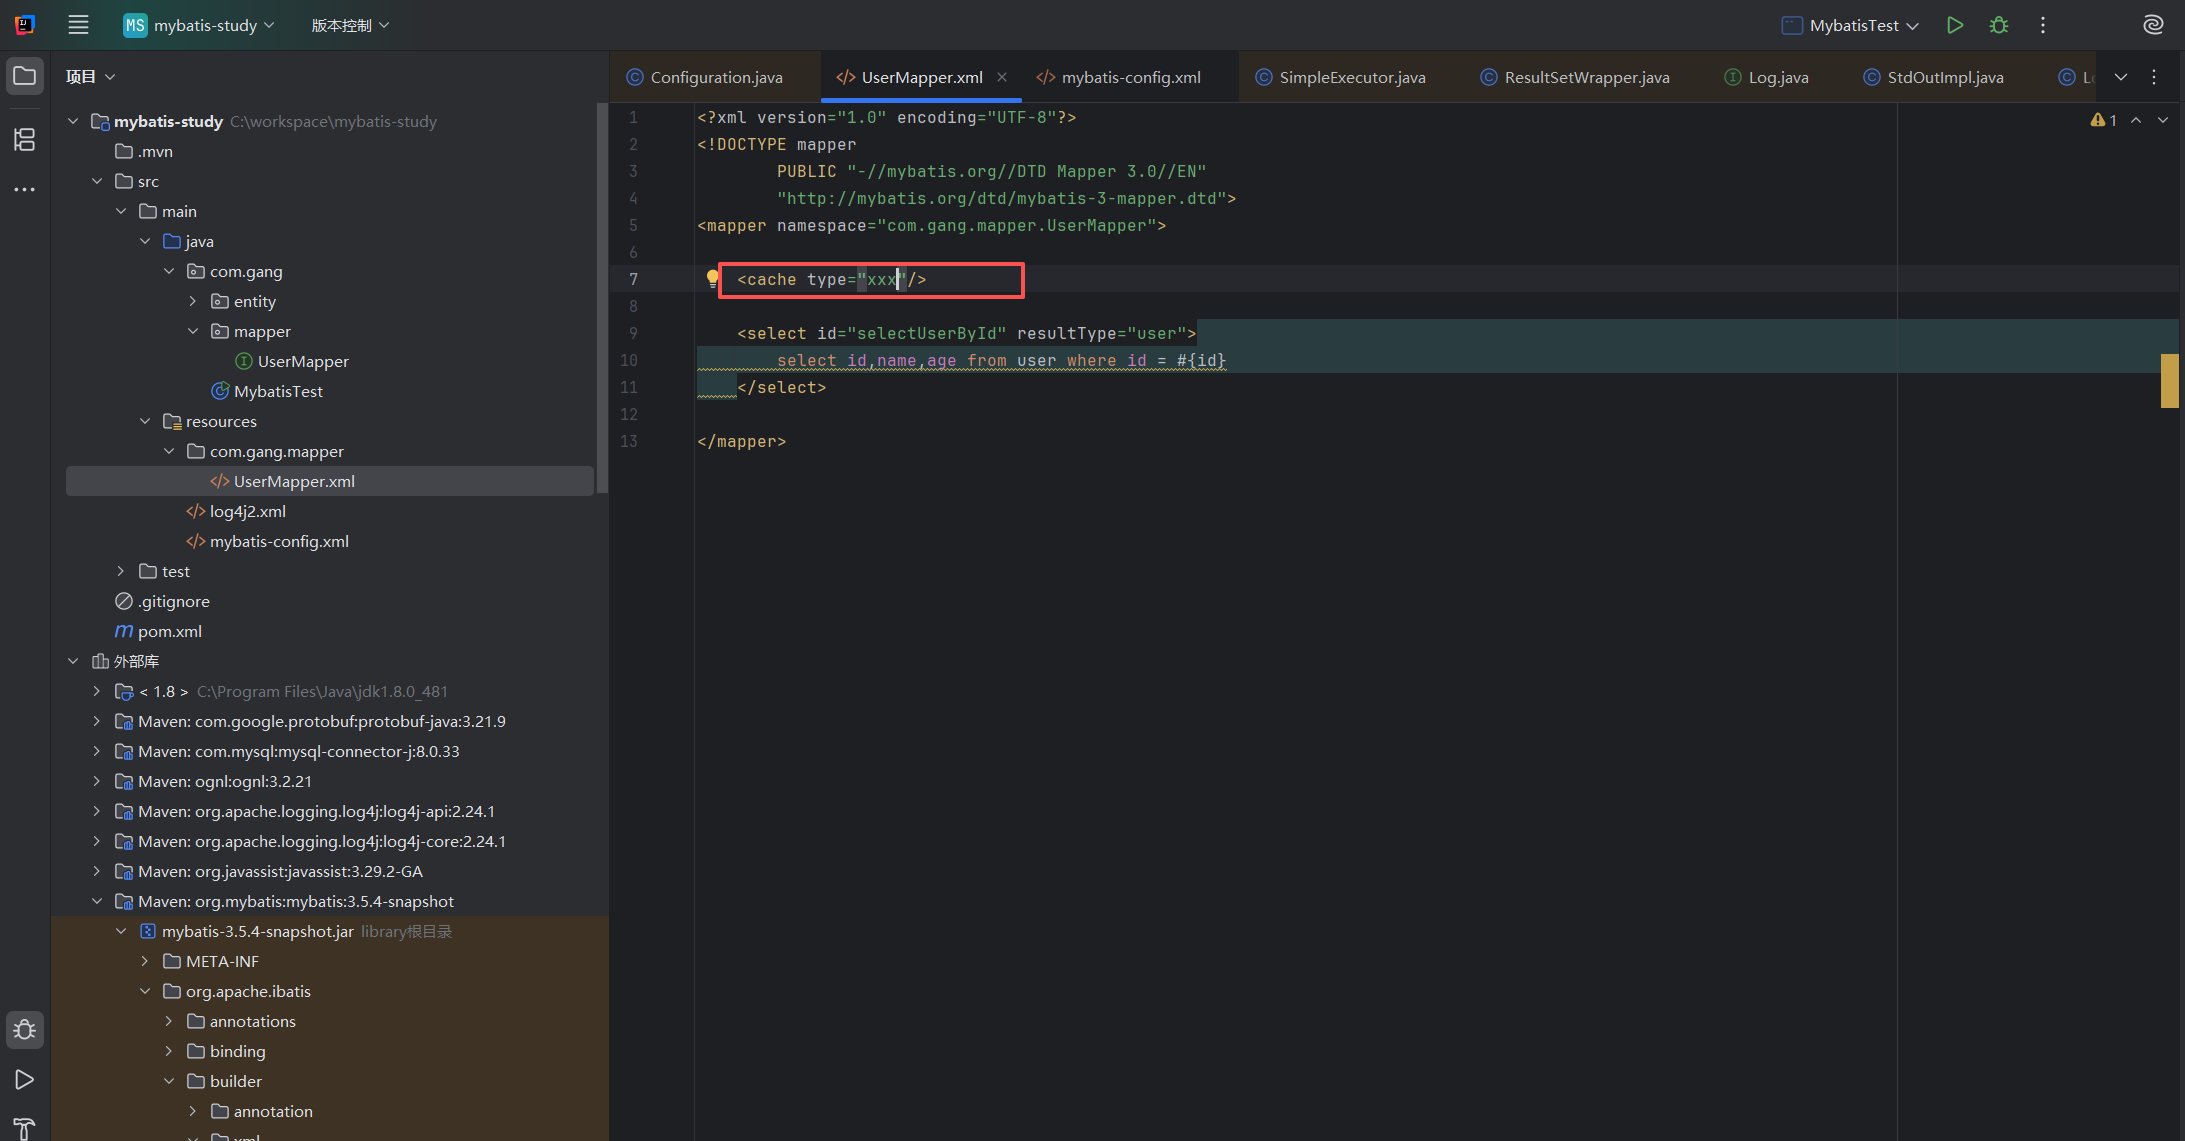Screen dimensions: 2185x1141
Task: Select the pom.xml Maven file
Action: 159,631
